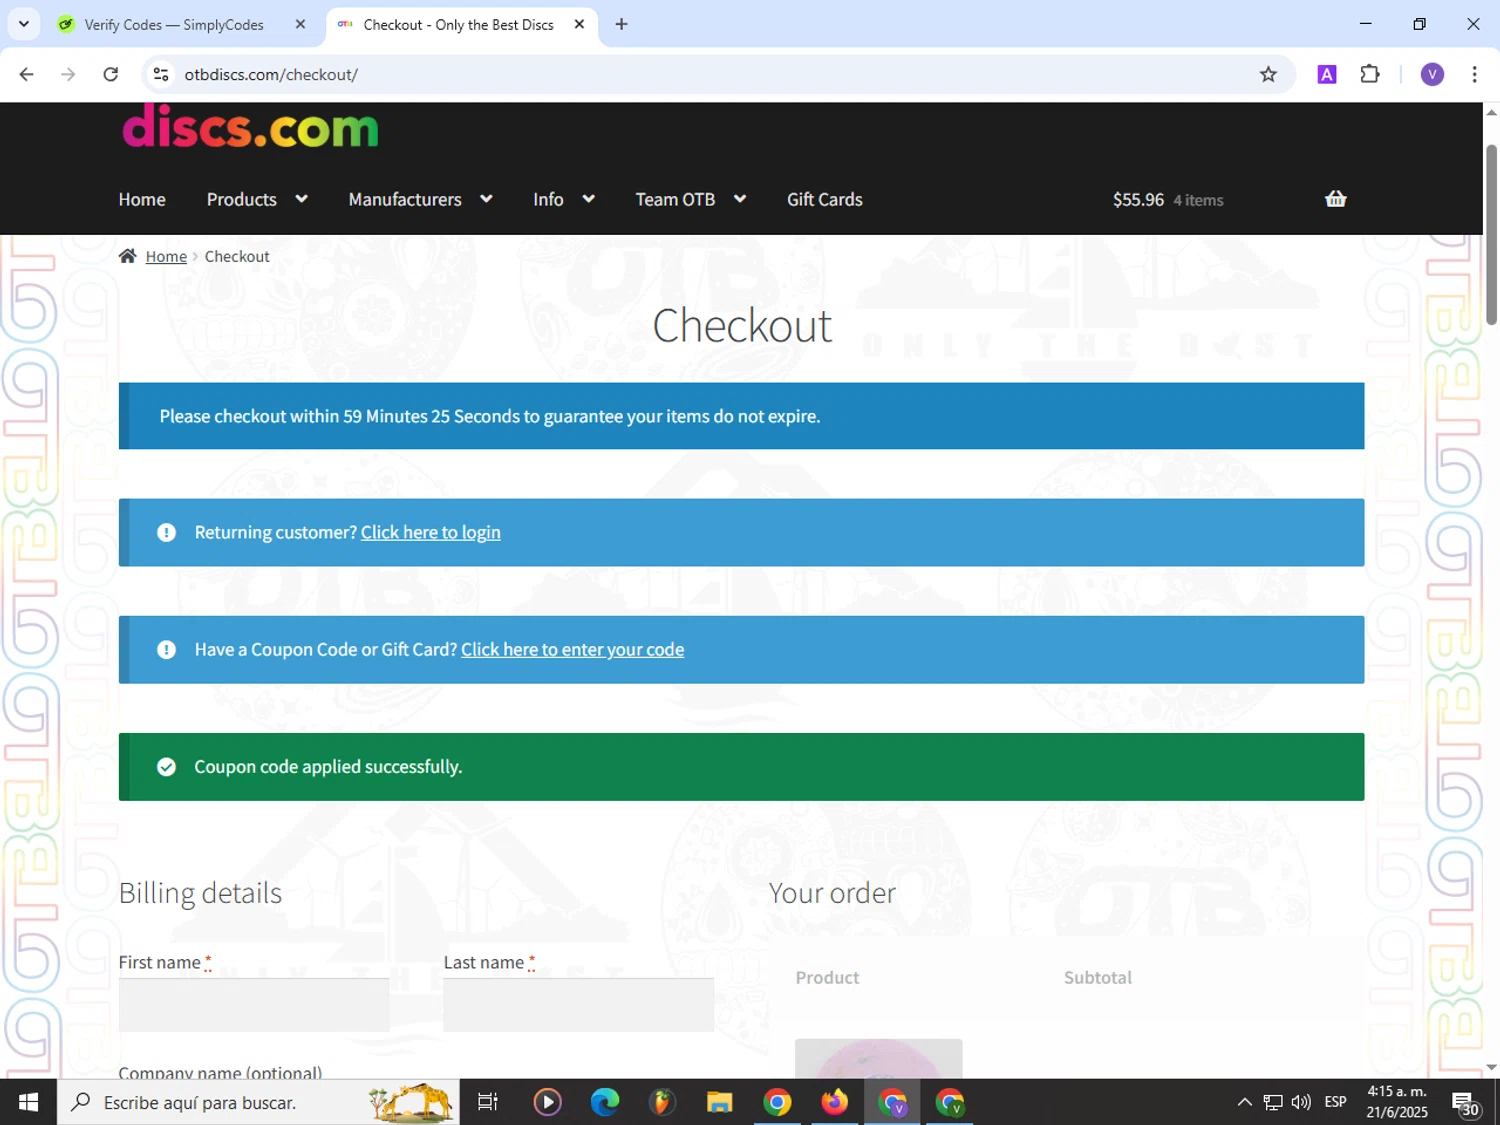
Task: Click scrollbar down arrow
Action: [1491, 1068]
